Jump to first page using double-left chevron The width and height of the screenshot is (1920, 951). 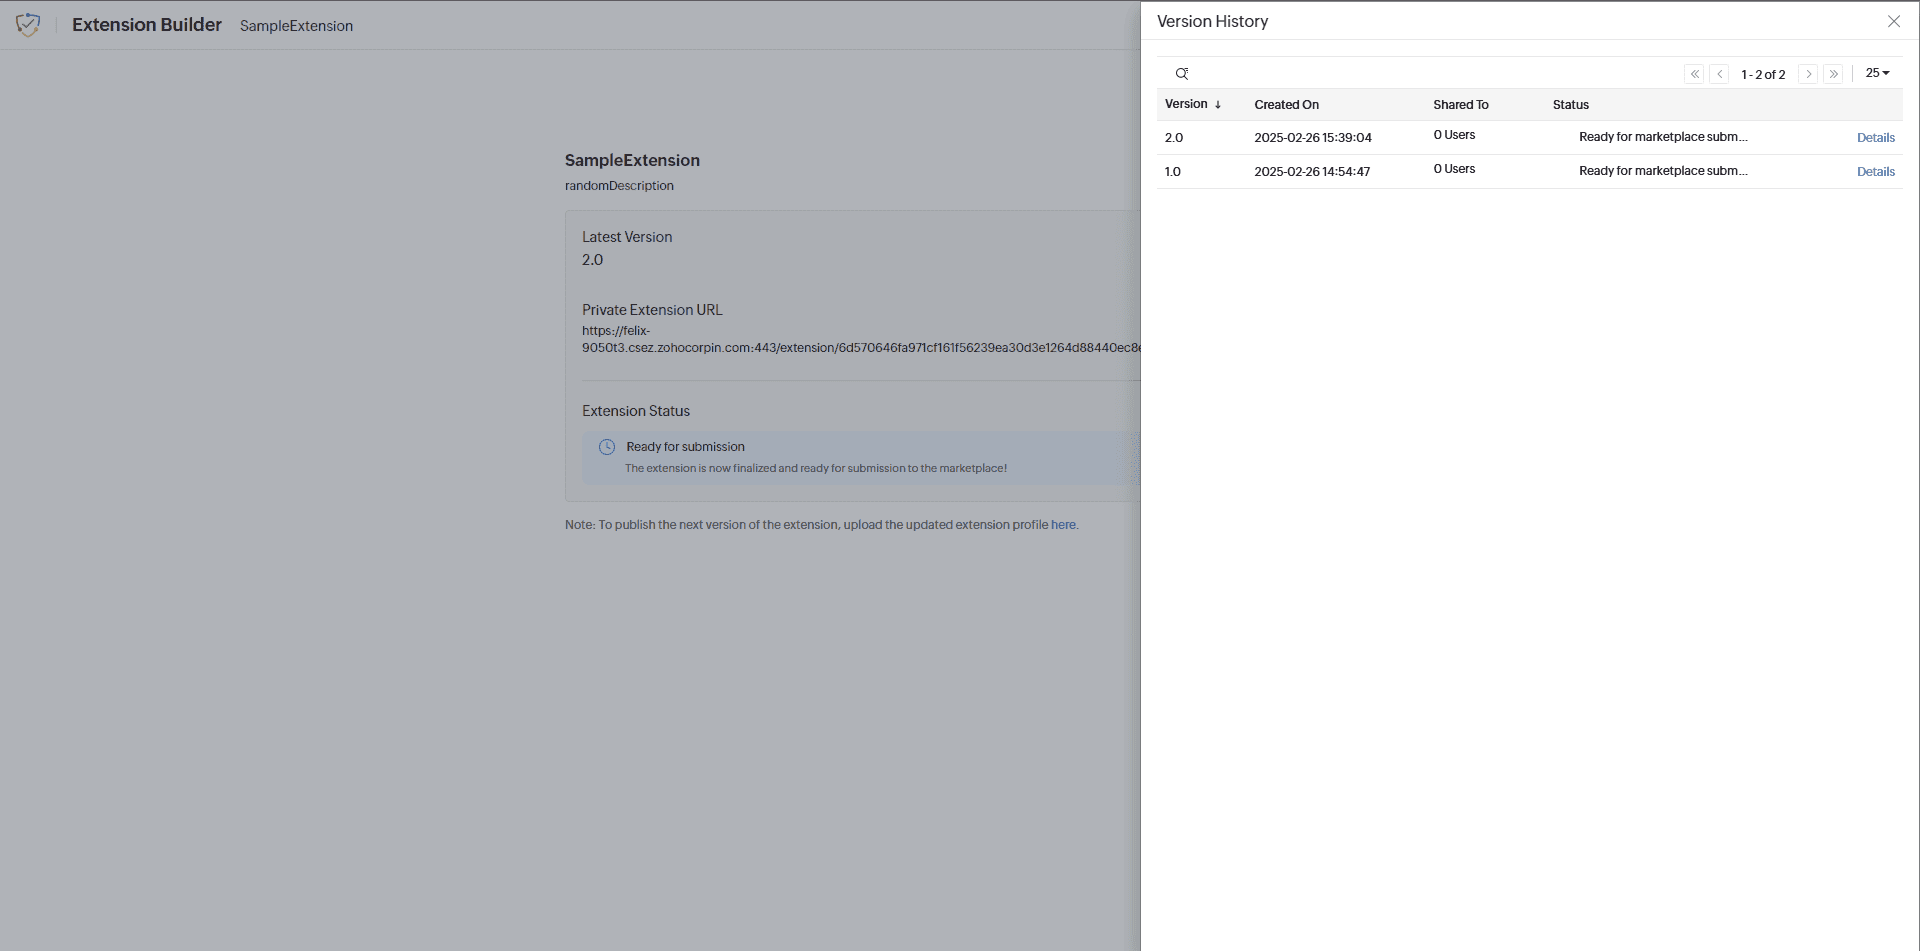click(1695, 74)
